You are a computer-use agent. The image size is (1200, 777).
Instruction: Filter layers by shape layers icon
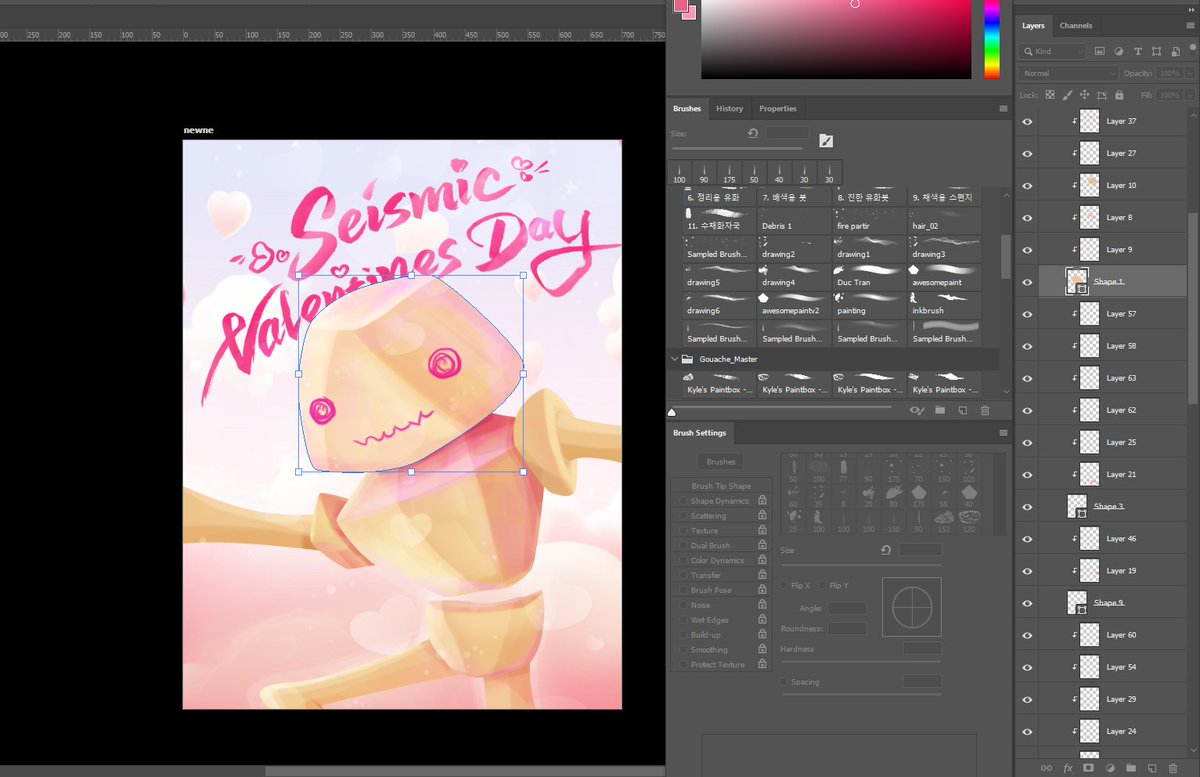pyautogui.click(x=1157, y=51)
